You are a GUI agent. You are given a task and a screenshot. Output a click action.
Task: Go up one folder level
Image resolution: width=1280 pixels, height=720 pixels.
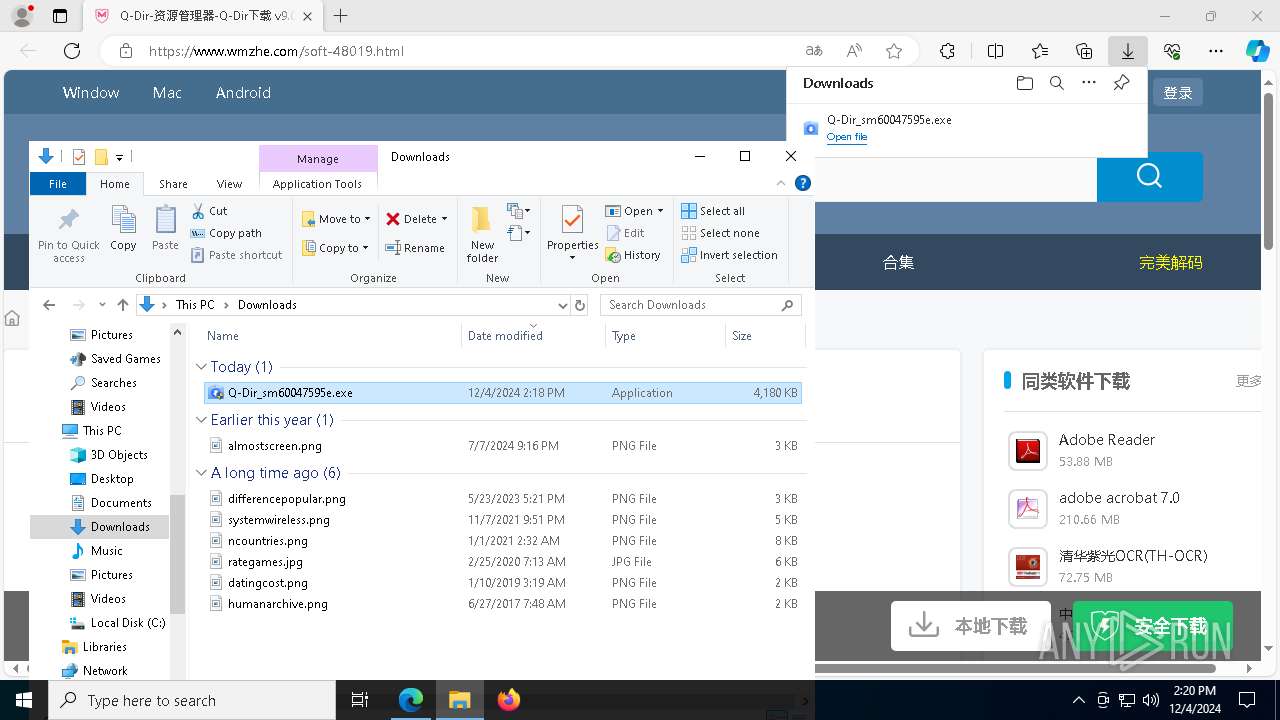[x=123, y=305]
